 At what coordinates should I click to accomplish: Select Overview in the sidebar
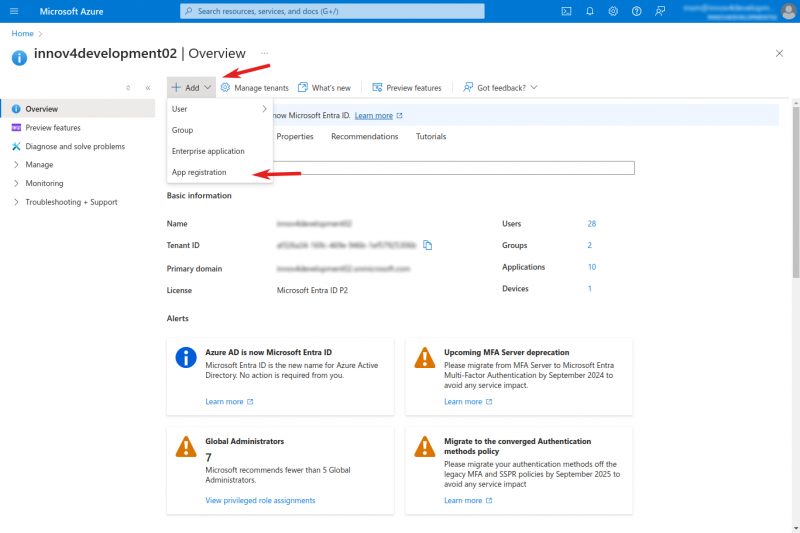78,109
